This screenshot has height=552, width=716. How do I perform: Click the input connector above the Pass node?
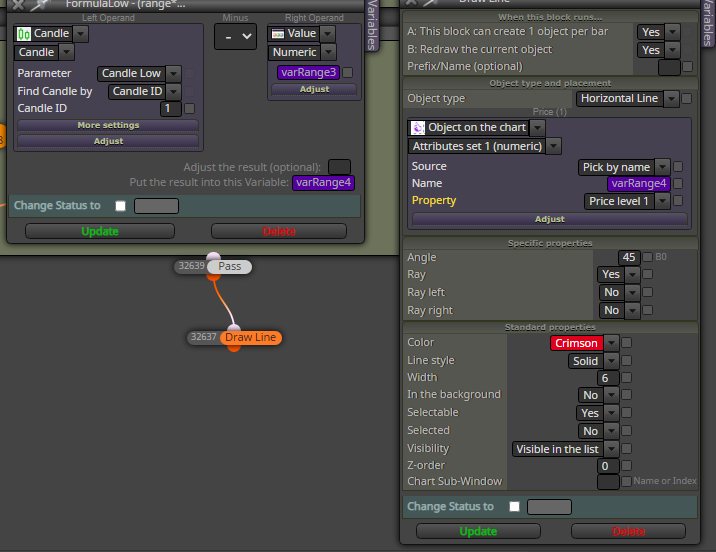coord(213,257)
